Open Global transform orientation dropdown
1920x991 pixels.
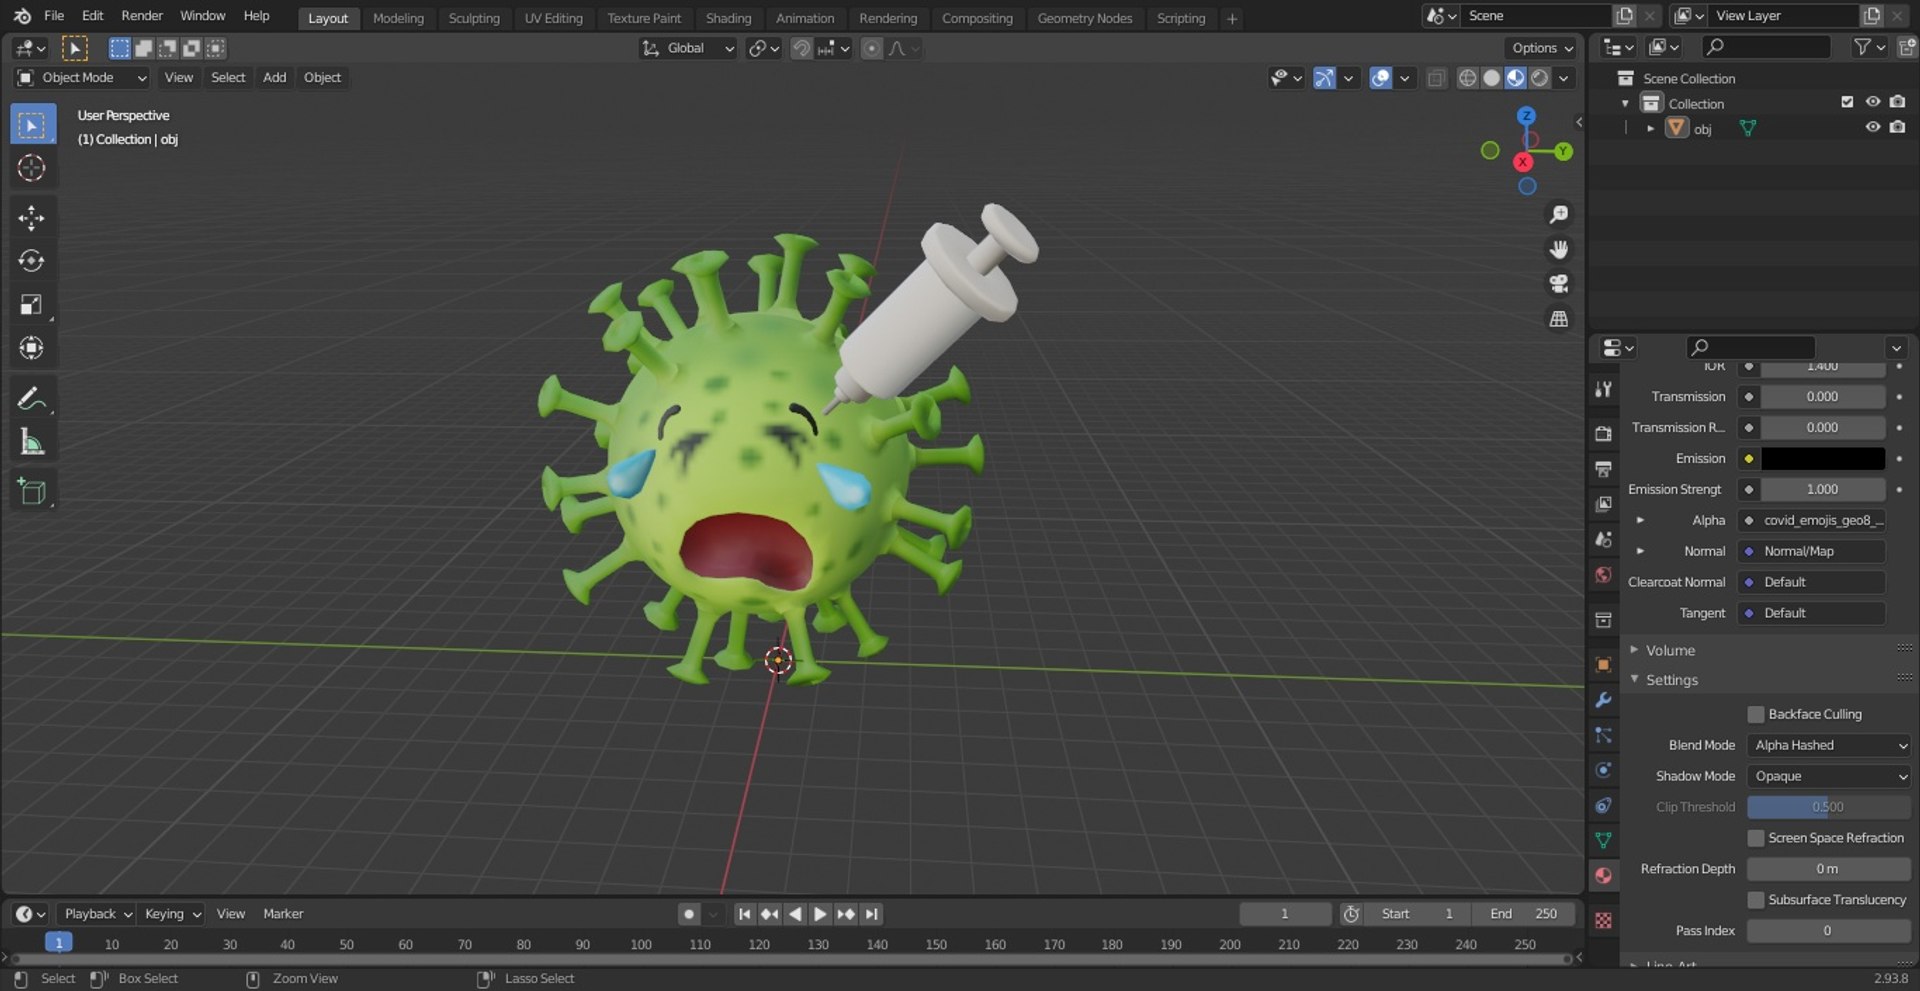688,48
